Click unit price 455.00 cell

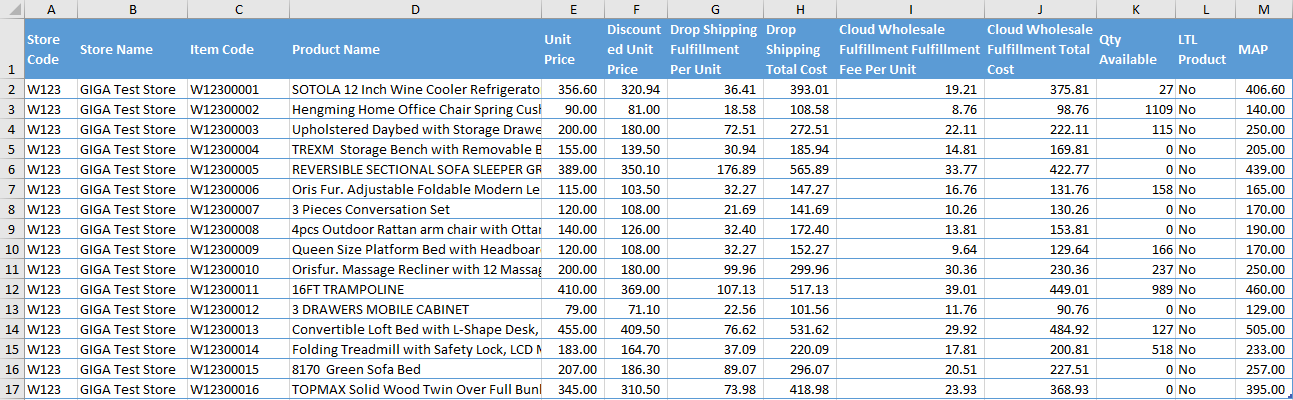(572, 329)
